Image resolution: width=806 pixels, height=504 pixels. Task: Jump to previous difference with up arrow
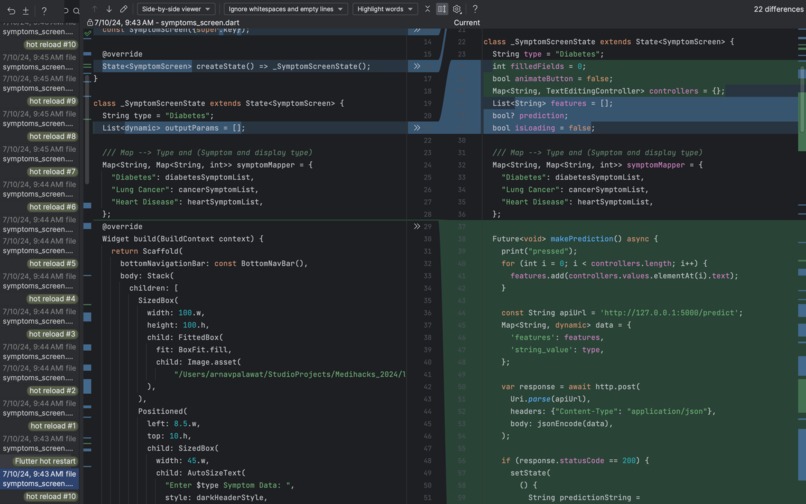[95, 9]
